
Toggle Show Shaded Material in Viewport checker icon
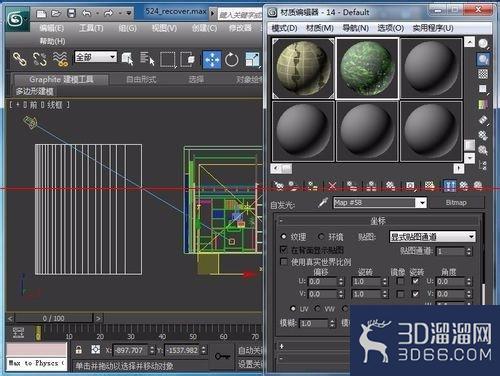pos(430,186)
